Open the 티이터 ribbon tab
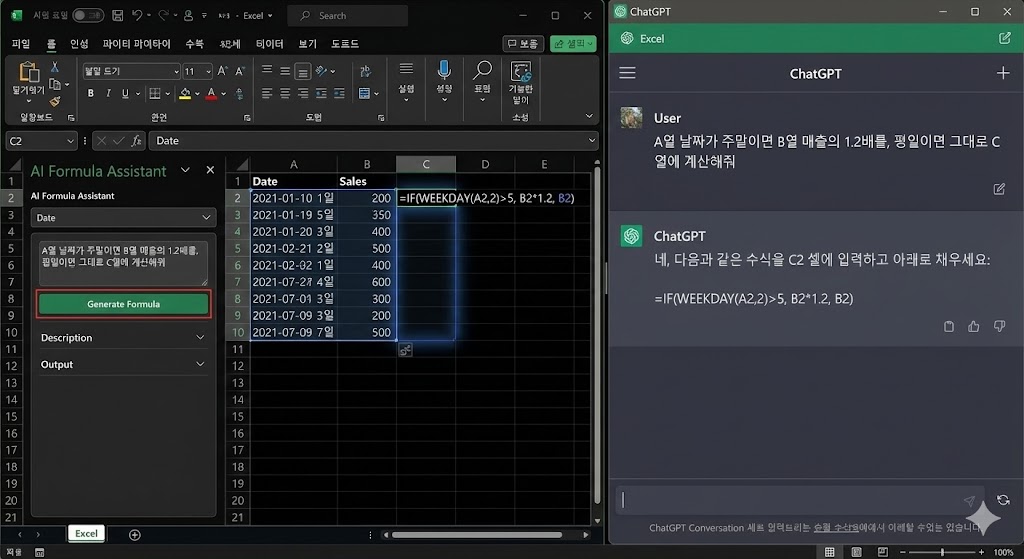 point(270,44)
